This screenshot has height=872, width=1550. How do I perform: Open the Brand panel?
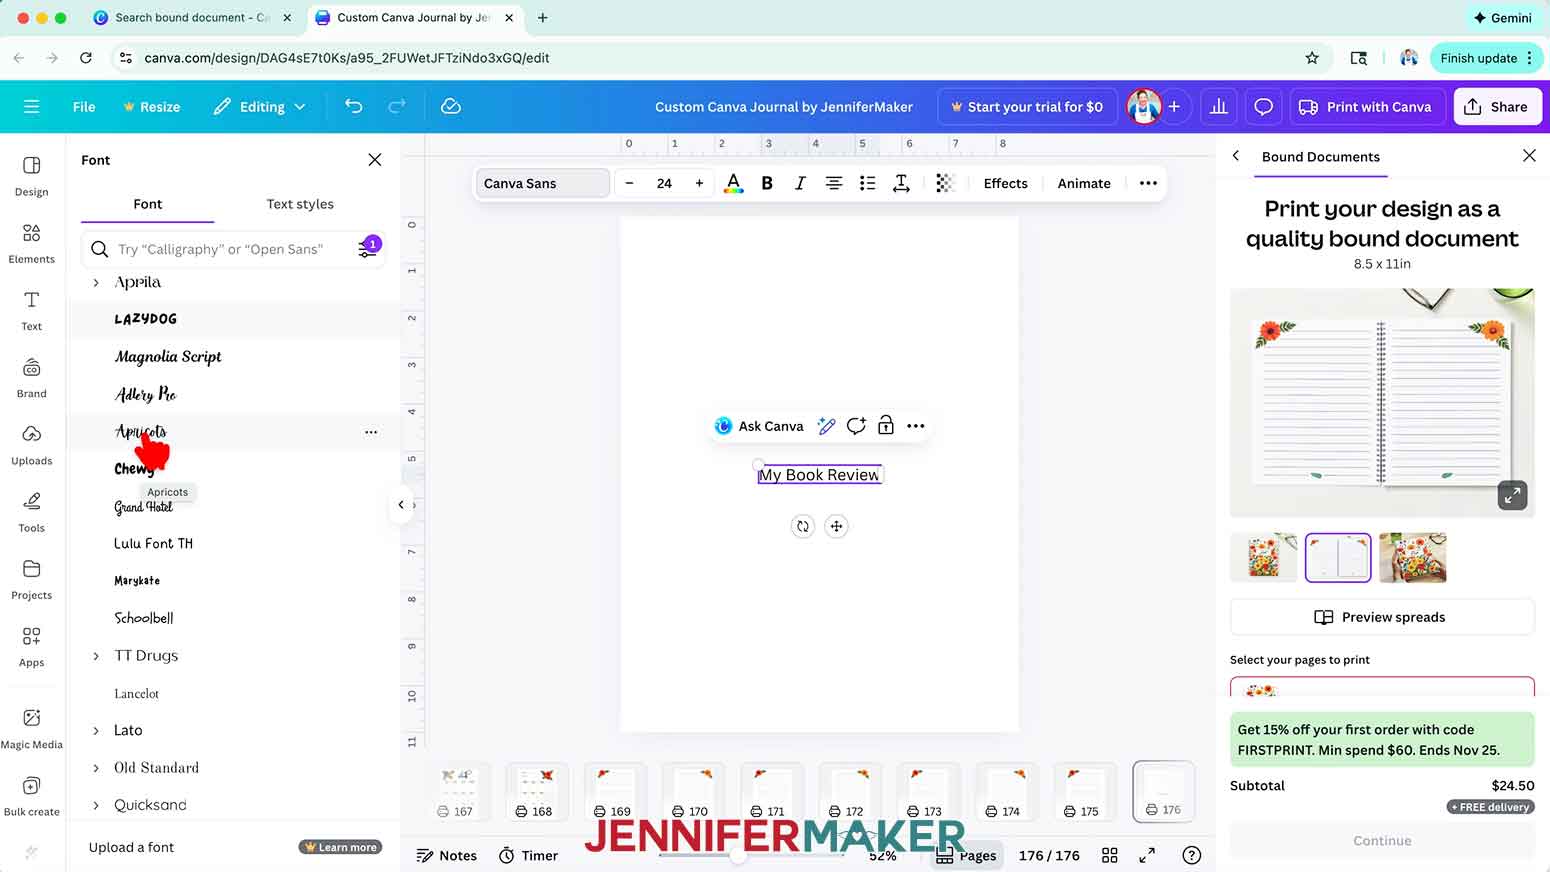coord(31,378)
